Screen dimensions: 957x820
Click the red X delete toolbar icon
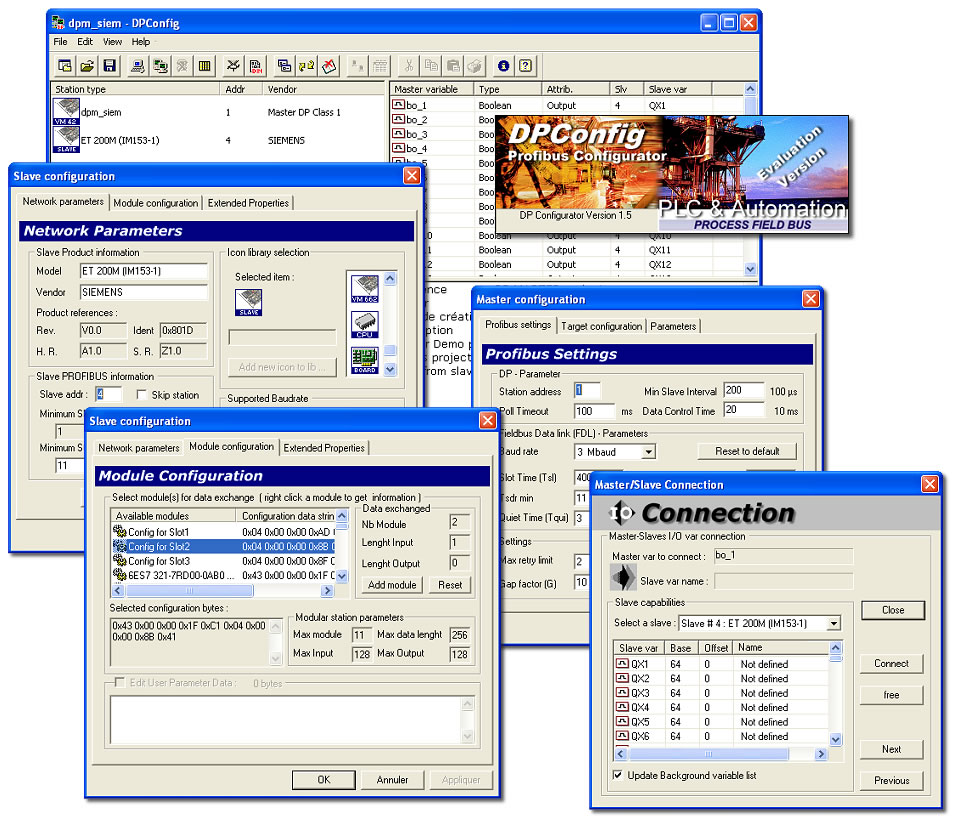click(x=330, y=66)
